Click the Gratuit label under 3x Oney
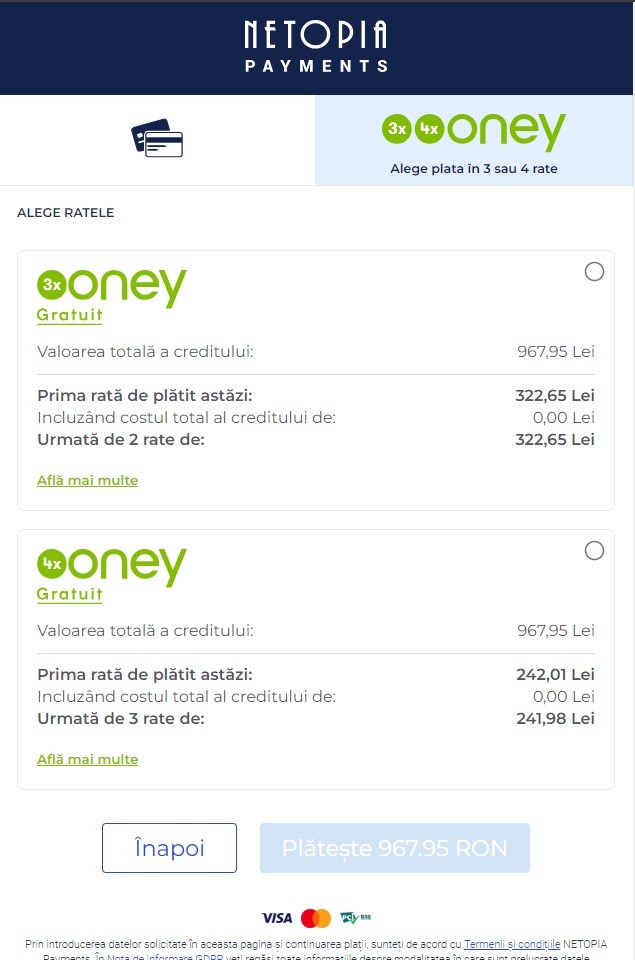The image size is (635, 960). [x=69, y=315]
